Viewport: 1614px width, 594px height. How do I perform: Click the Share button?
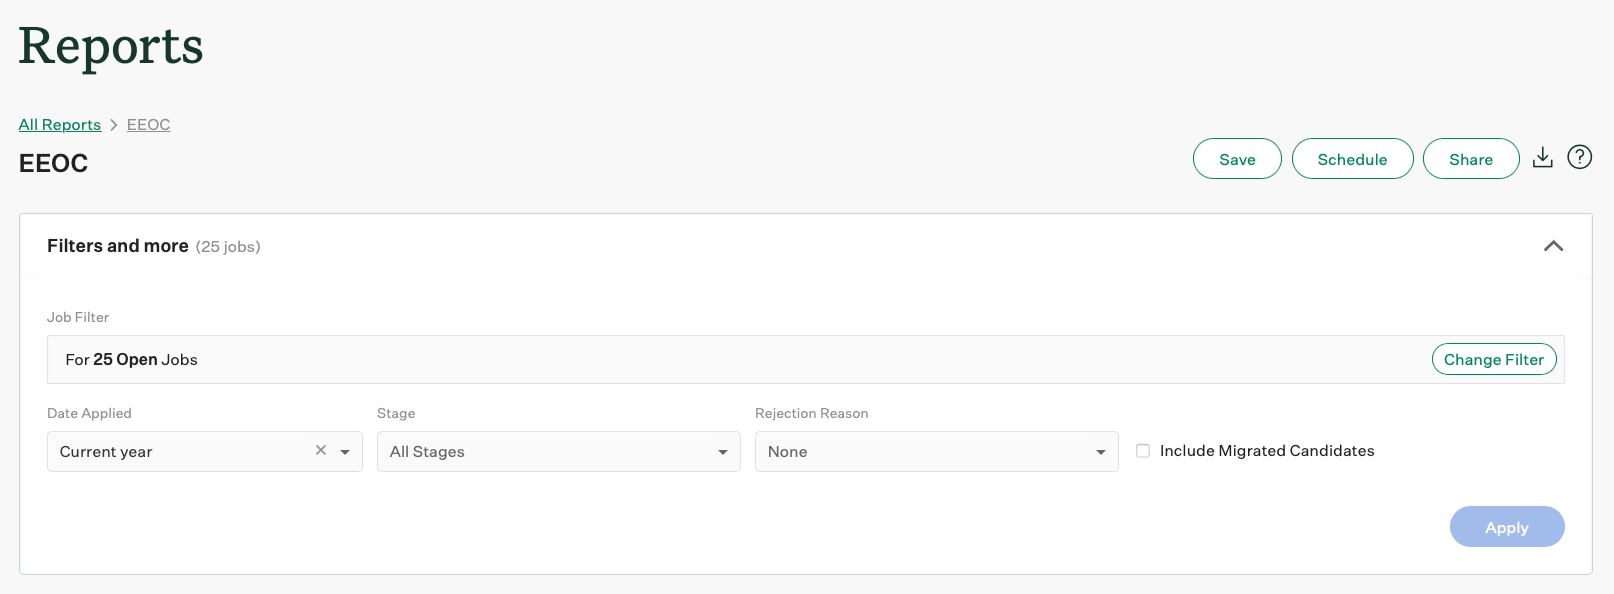pos(1471,159)
